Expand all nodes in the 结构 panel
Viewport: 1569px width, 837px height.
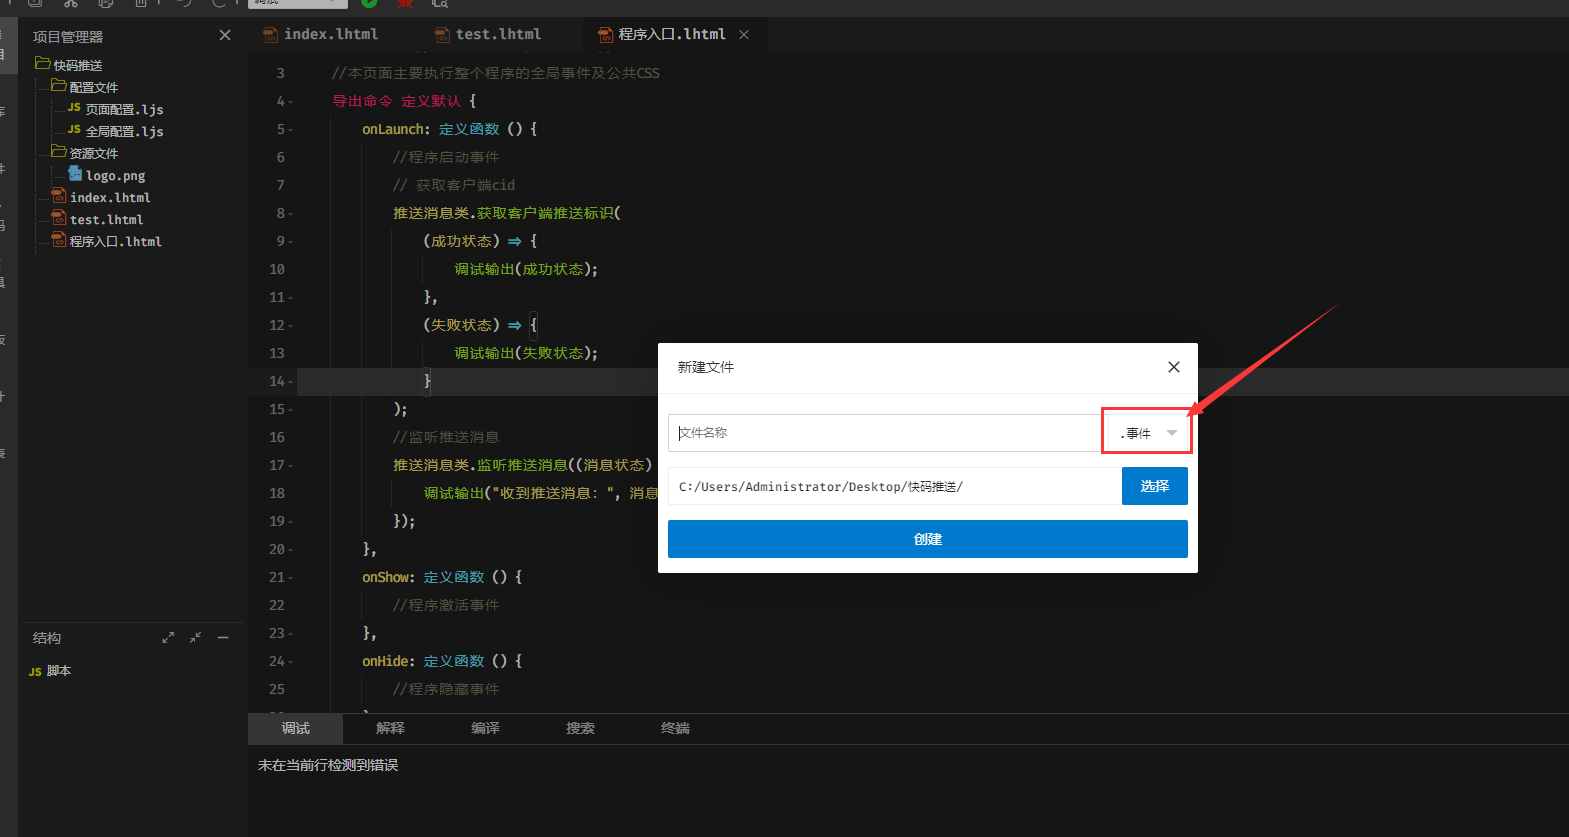(x=168, y=638)
